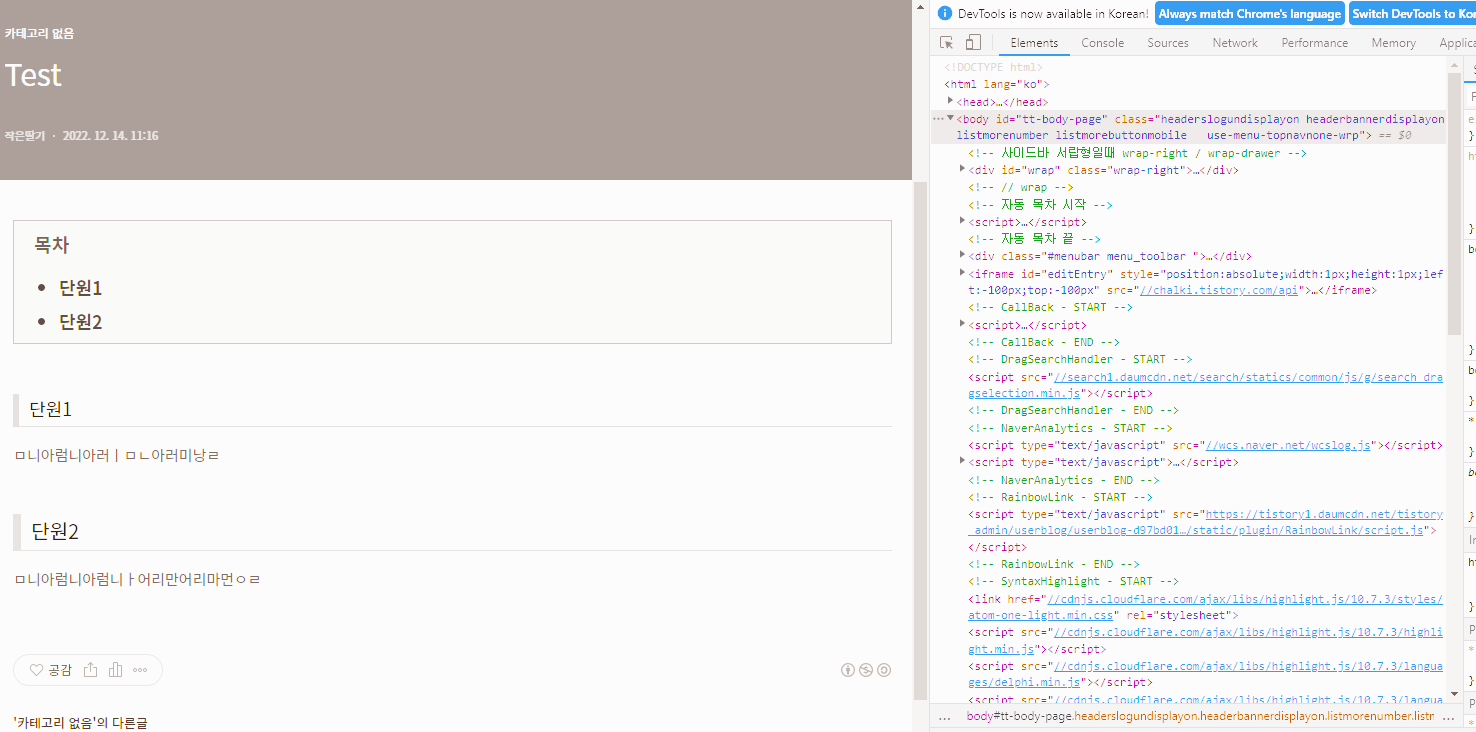Click the Test post title
The height and width of the screenshot is (732, 1476).
(33, 75)
